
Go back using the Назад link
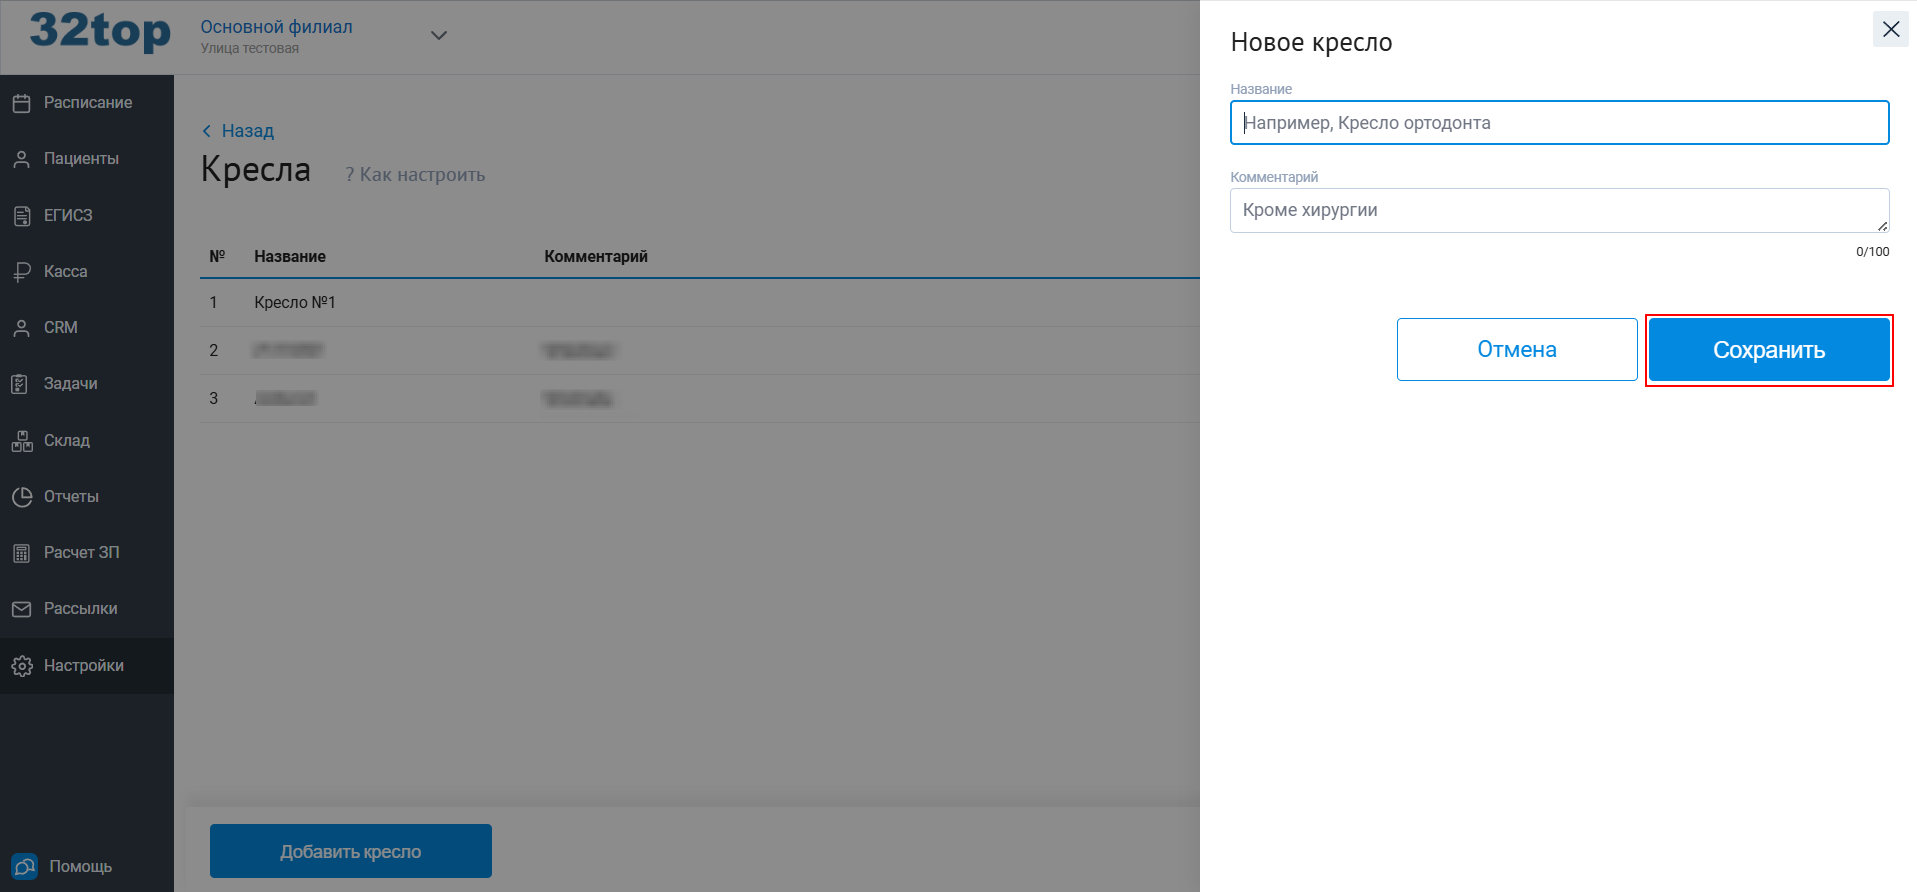click(x=238, y=131)
